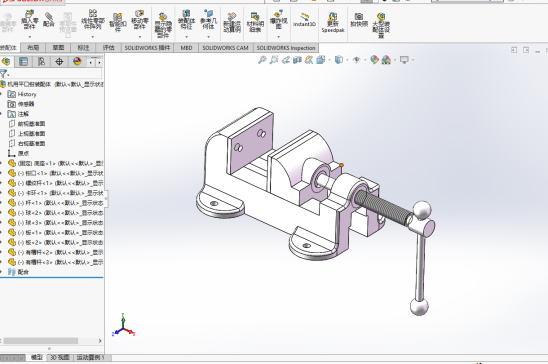
Task: Click the Apply Scene icon
Action: (x=386, y=60)
